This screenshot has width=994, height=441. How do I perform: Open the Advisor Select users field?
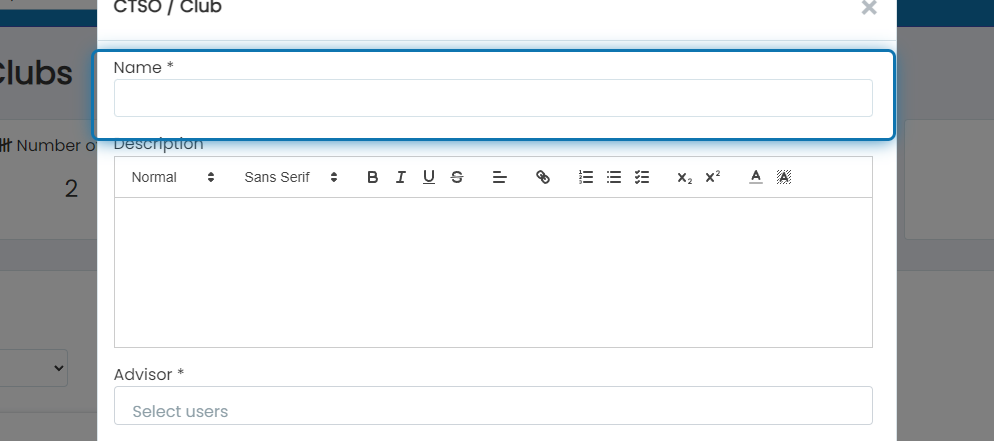tap(493, 406)
